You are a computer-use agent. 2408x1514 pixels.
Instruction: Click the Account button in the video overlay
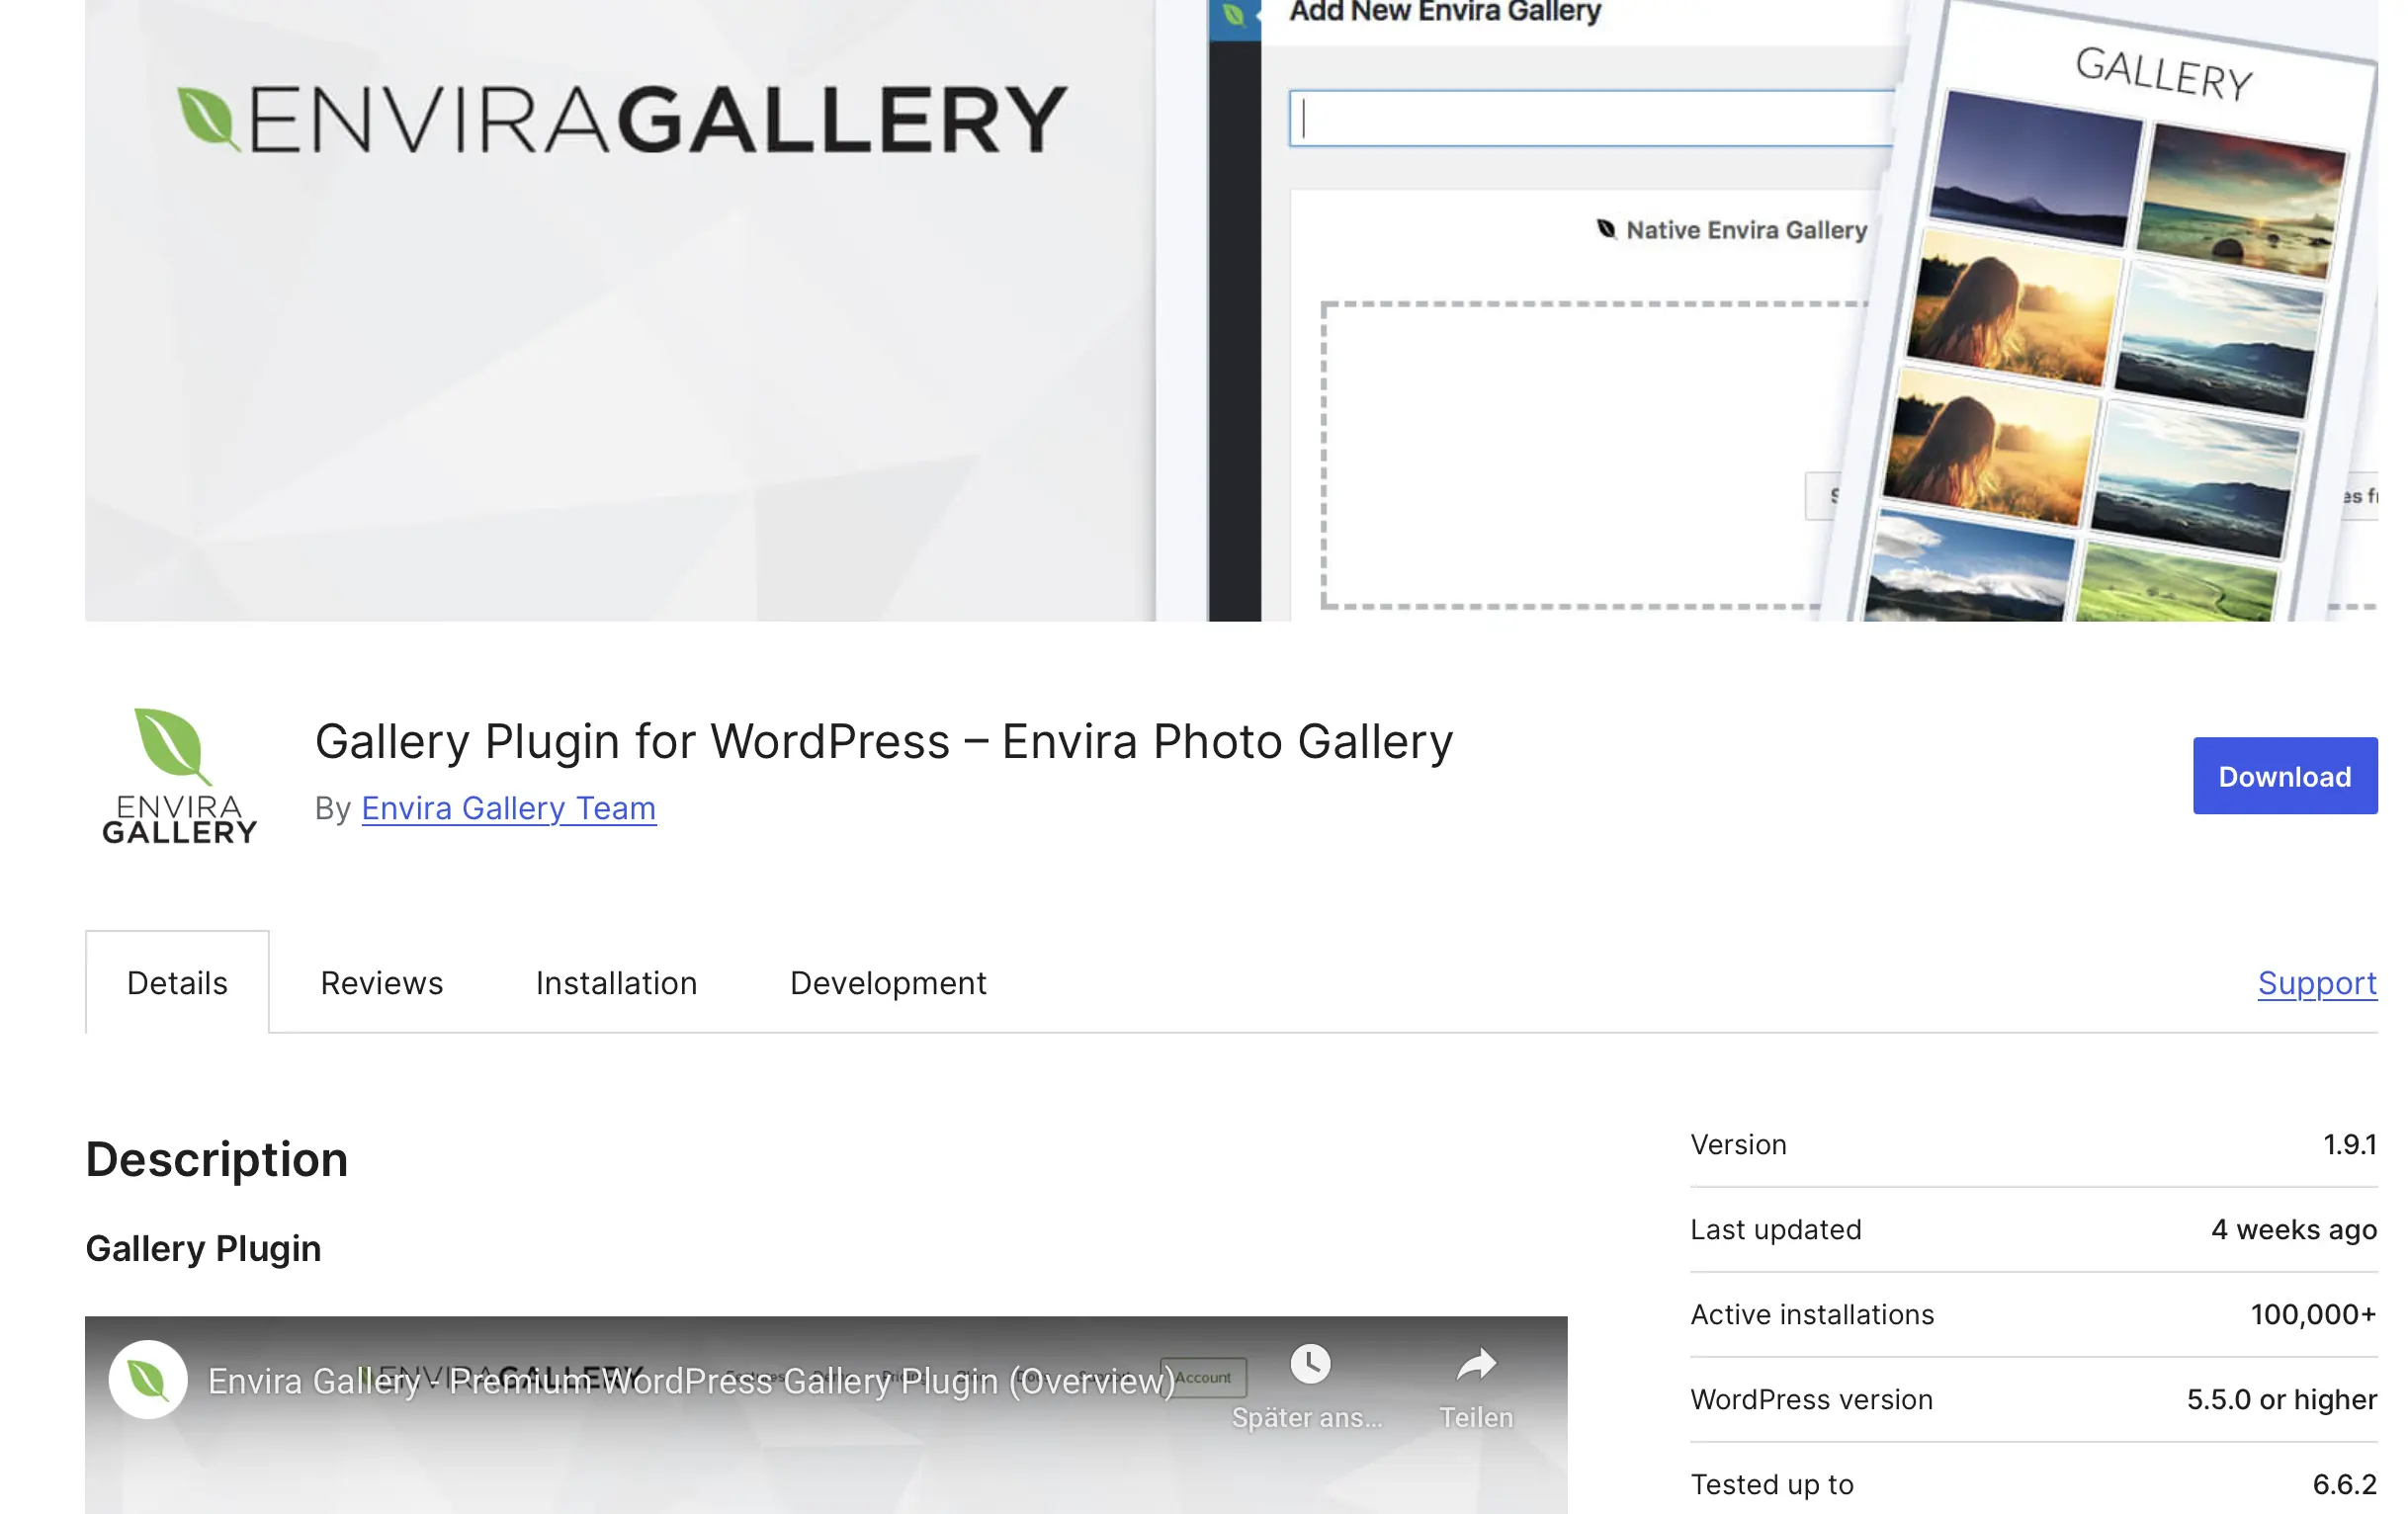pyautogui.click(x=1204, y=1377)
